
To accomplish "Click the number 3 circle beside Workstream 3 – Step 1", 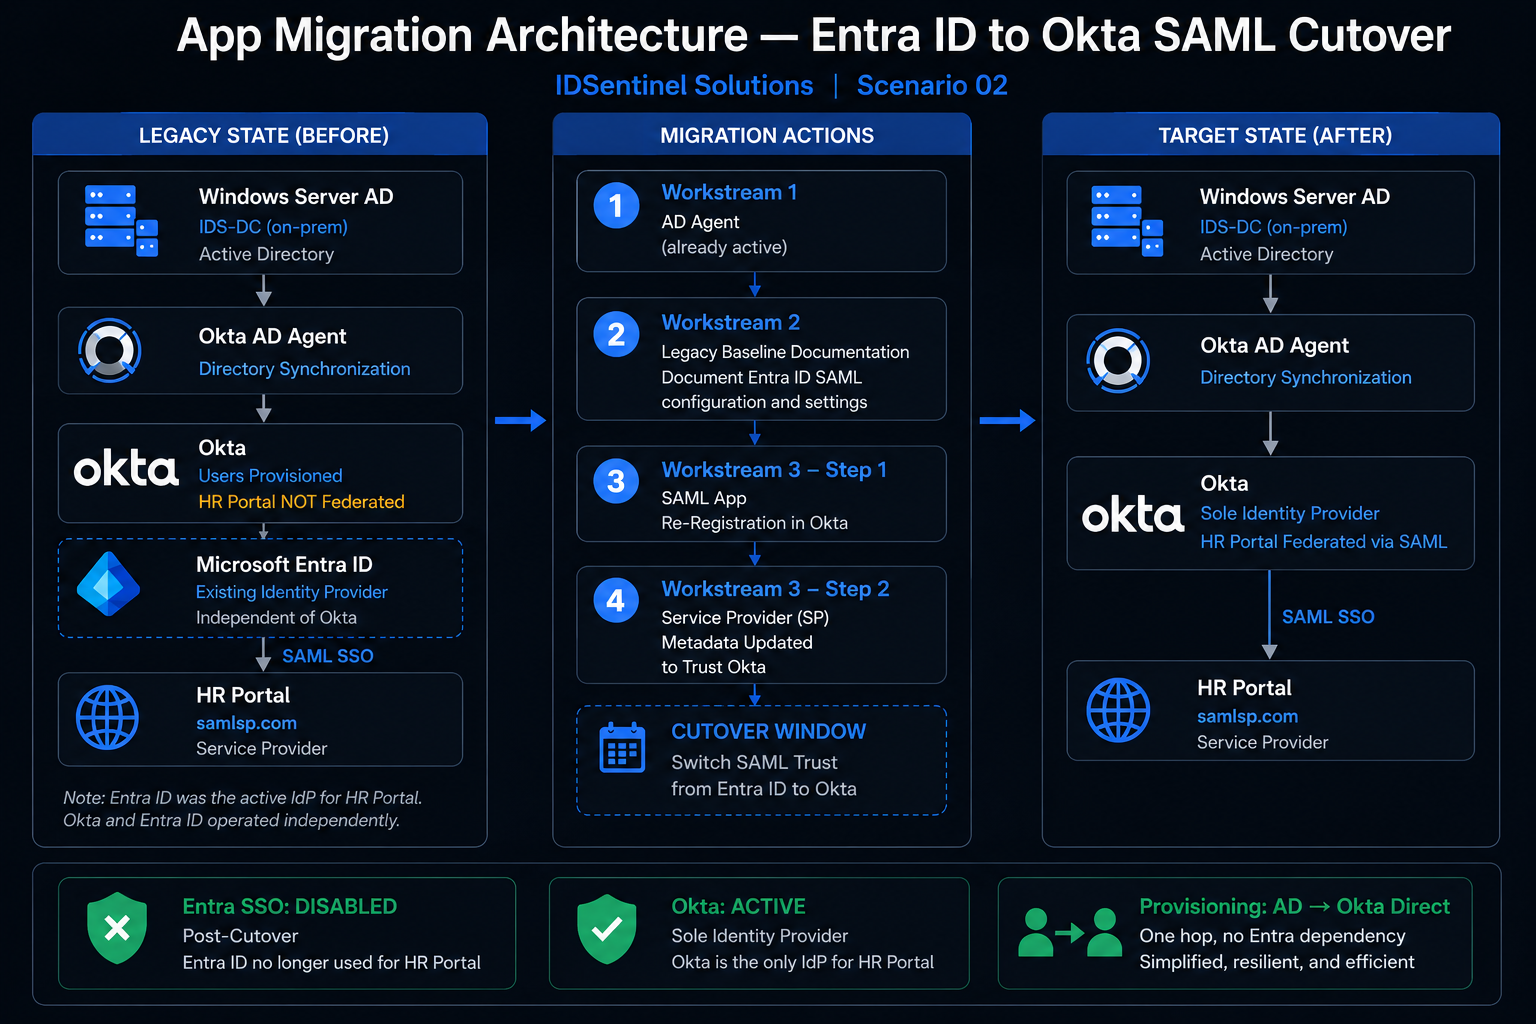I will tap(616, 481).
